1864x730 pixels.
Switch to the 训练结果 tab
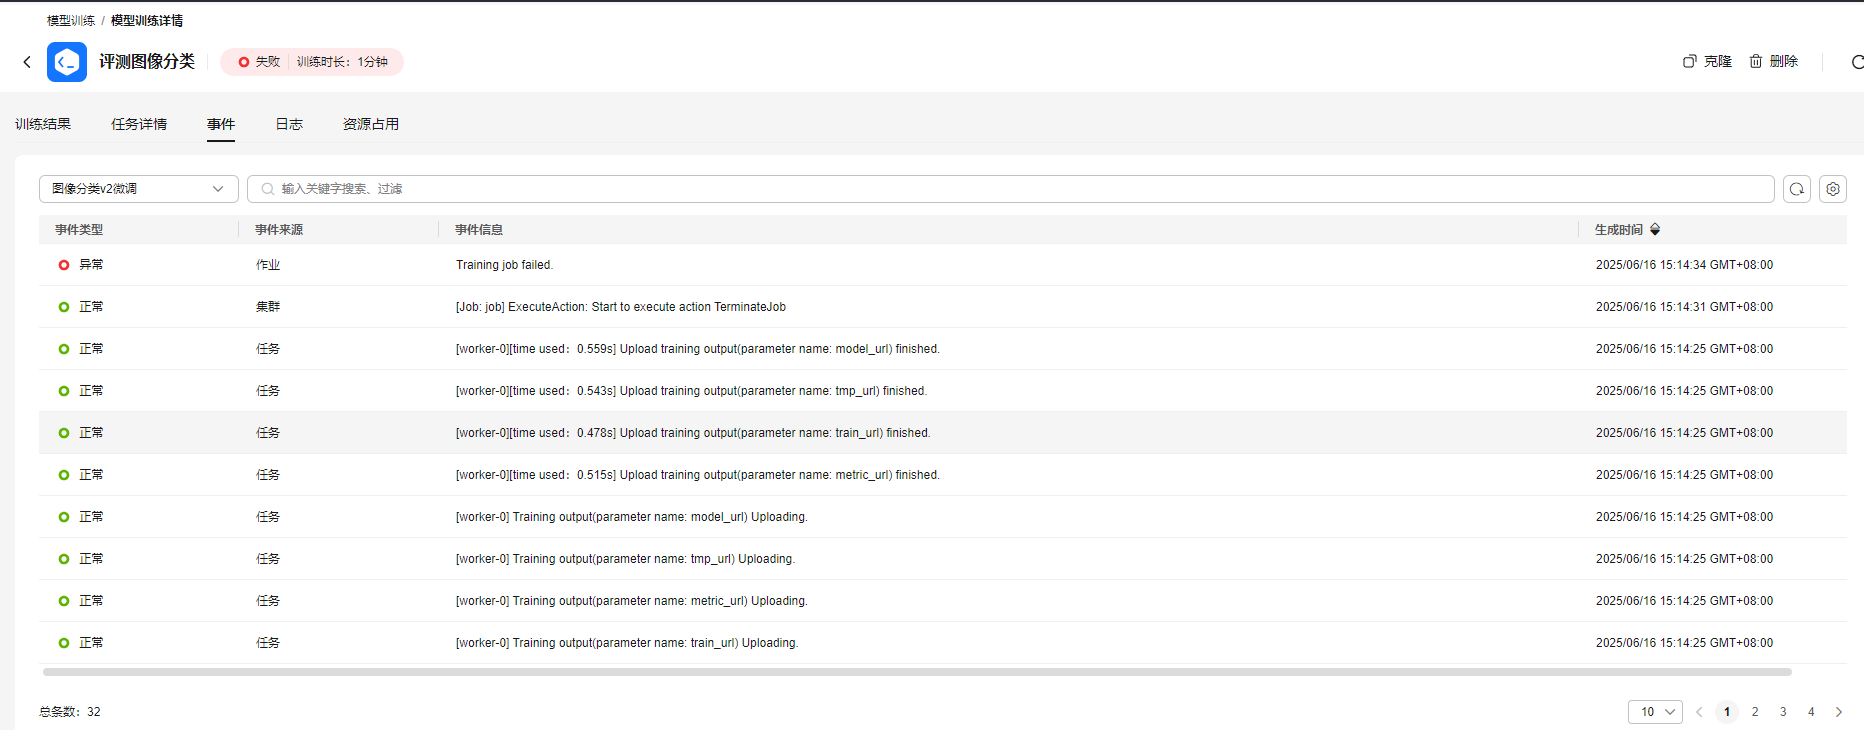(x=43, y=124)
